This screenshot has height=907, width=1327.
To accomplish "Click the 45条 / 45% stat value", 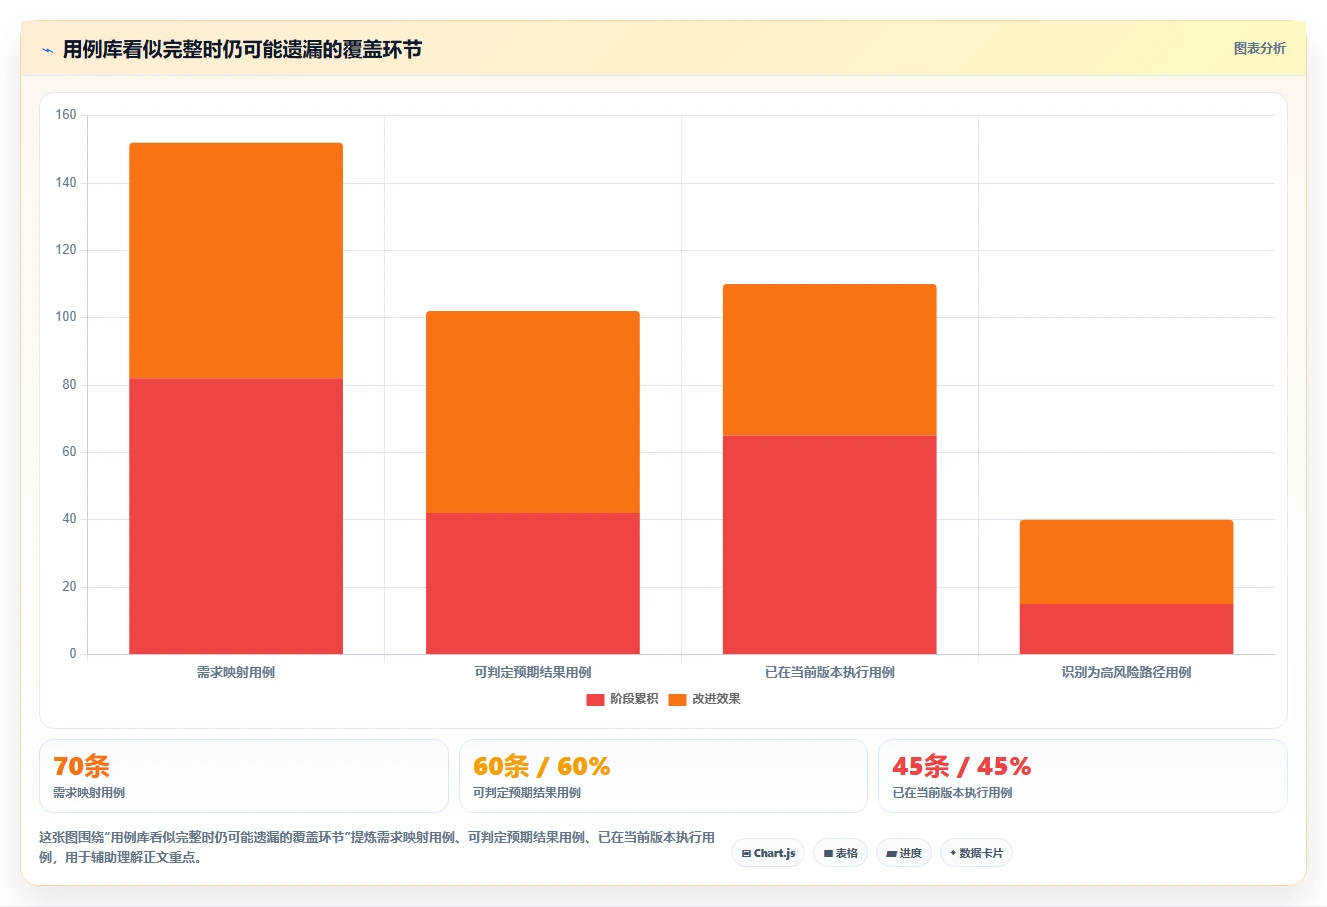I will coord(961,766).
